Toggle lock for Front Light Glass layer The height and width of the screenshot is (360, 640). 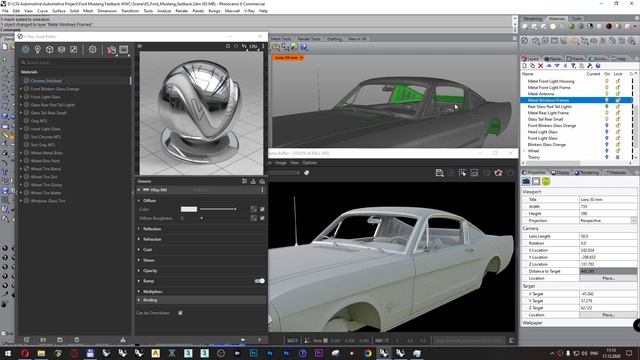click(618, 138)
